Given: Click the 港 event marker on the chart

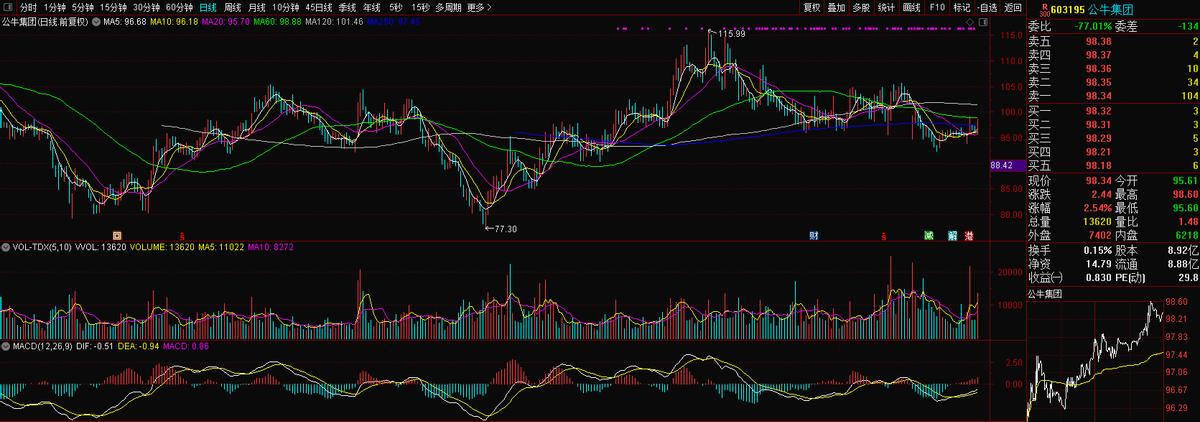Looking at the screenshot, I should [970, 236].
